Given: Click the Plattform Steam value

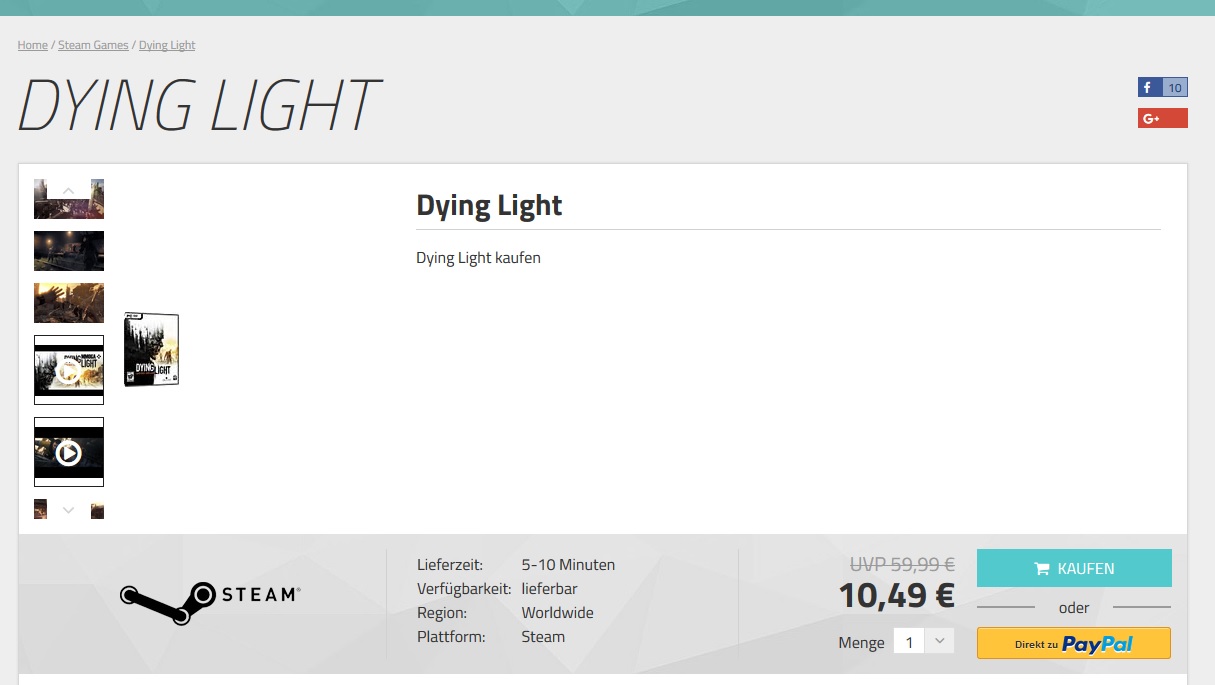Looking at the screenshot, I should pyautogui.click(x=543, y=637).
